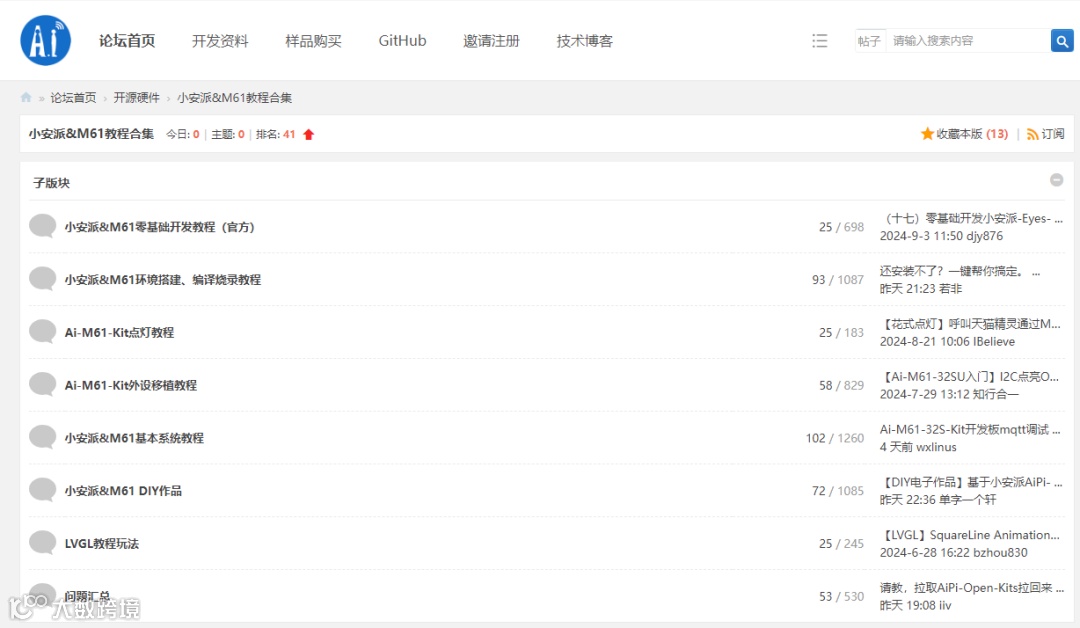The width and height of the screenshot is (1080, 628).
Task: Open latest post 请教，拉取AiPi-Open-Kits拉回来
Action: (972, 588)
